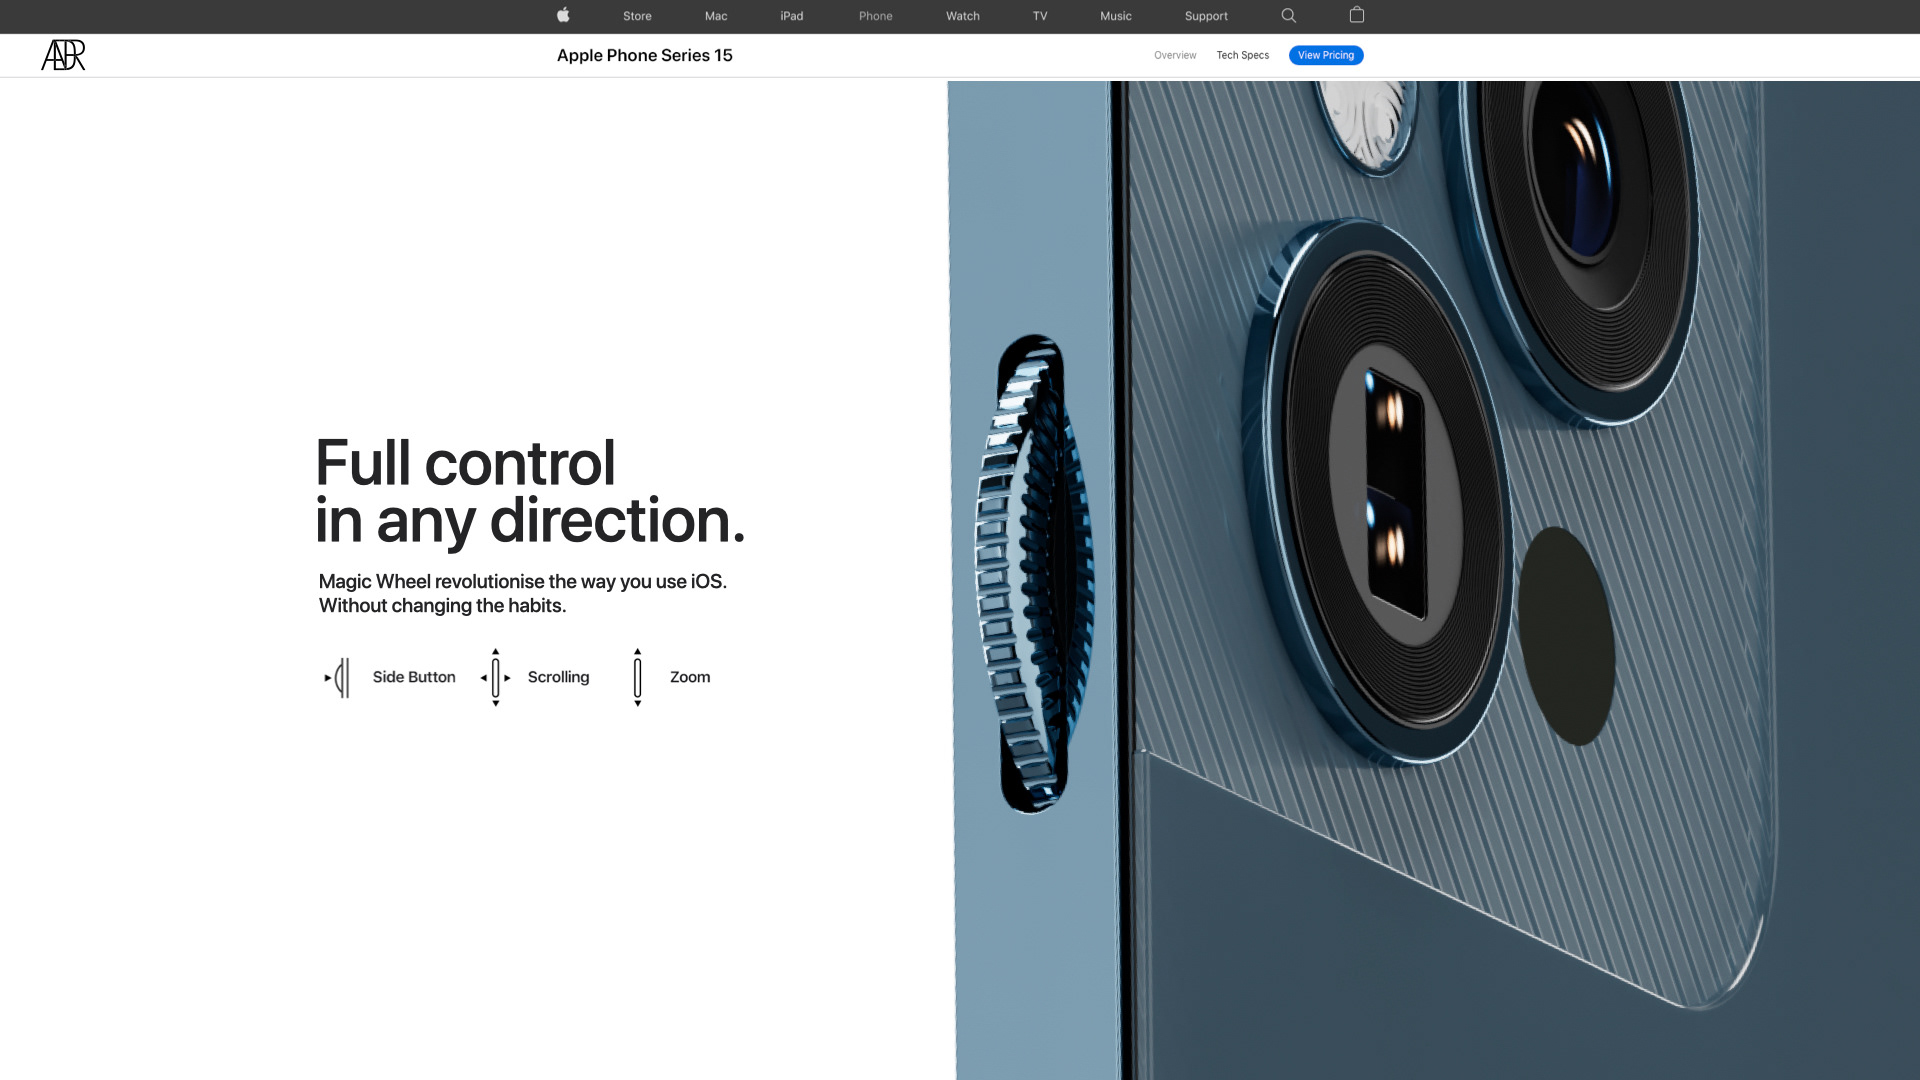This screenshot has height=1080, width=1920.
Task: Select Phone in the top navigation
Action: coord(875,16)
